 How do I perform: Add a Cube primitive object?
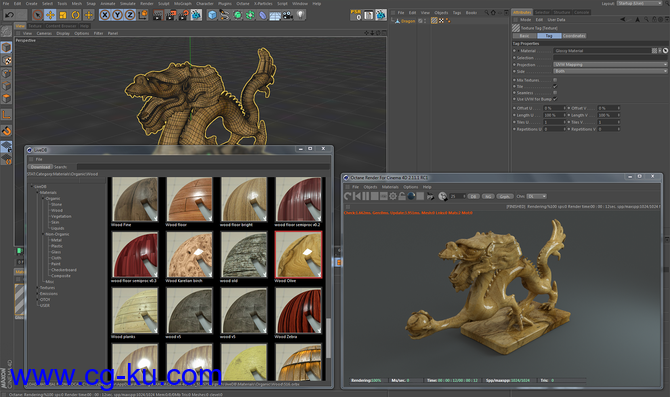pyautogui.click(x=212, y=15)
